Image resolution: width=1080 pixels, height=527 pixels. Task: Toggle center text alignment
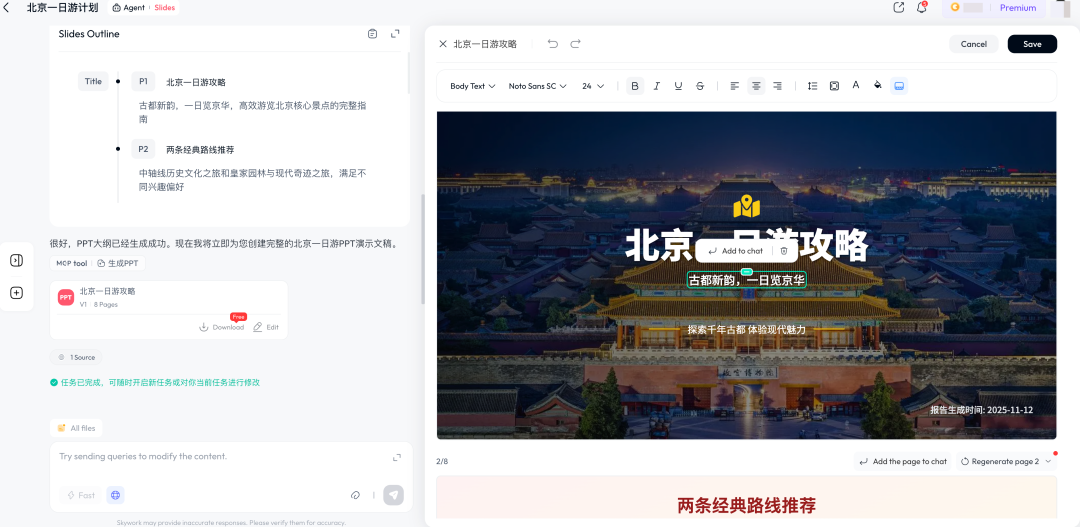tap(756, 86)
